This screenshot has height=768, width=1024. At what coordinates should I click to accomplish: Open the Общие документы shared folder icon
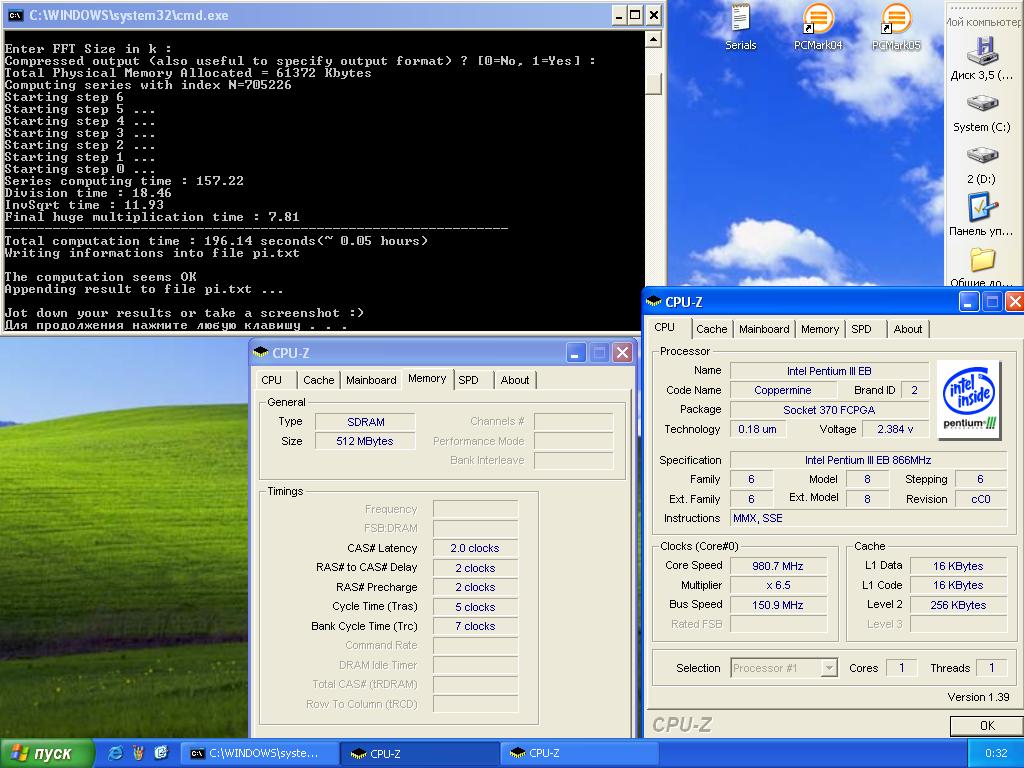[x=982, y=266]
